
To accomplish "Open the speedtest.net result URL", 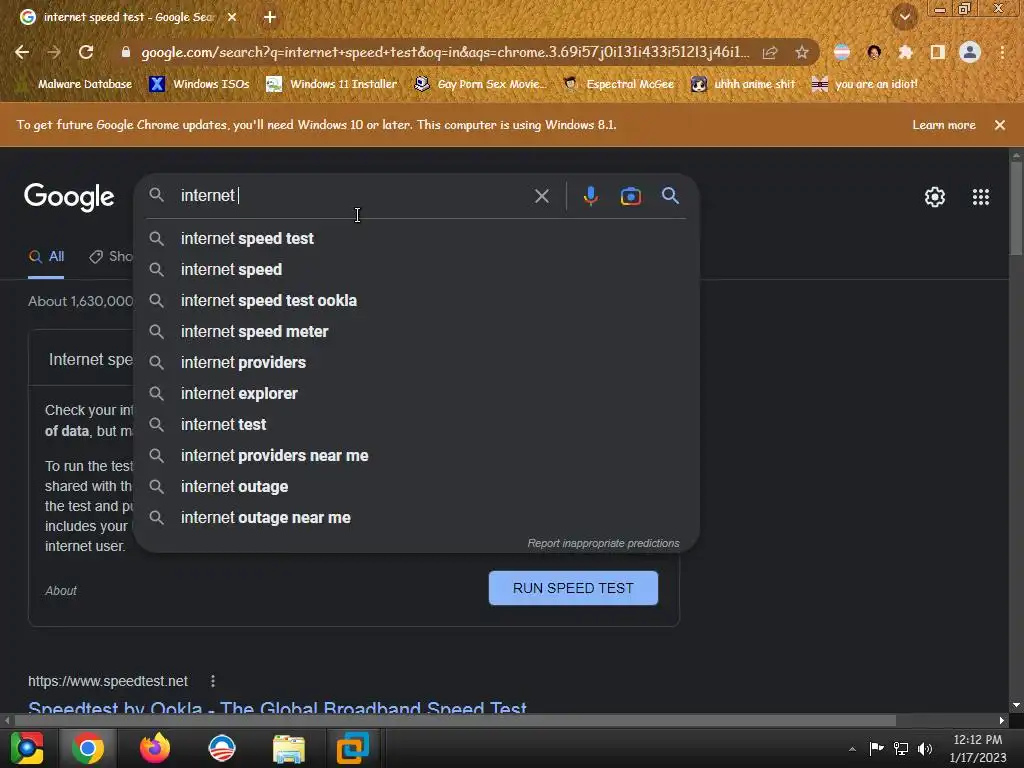I will coord(108,681).
